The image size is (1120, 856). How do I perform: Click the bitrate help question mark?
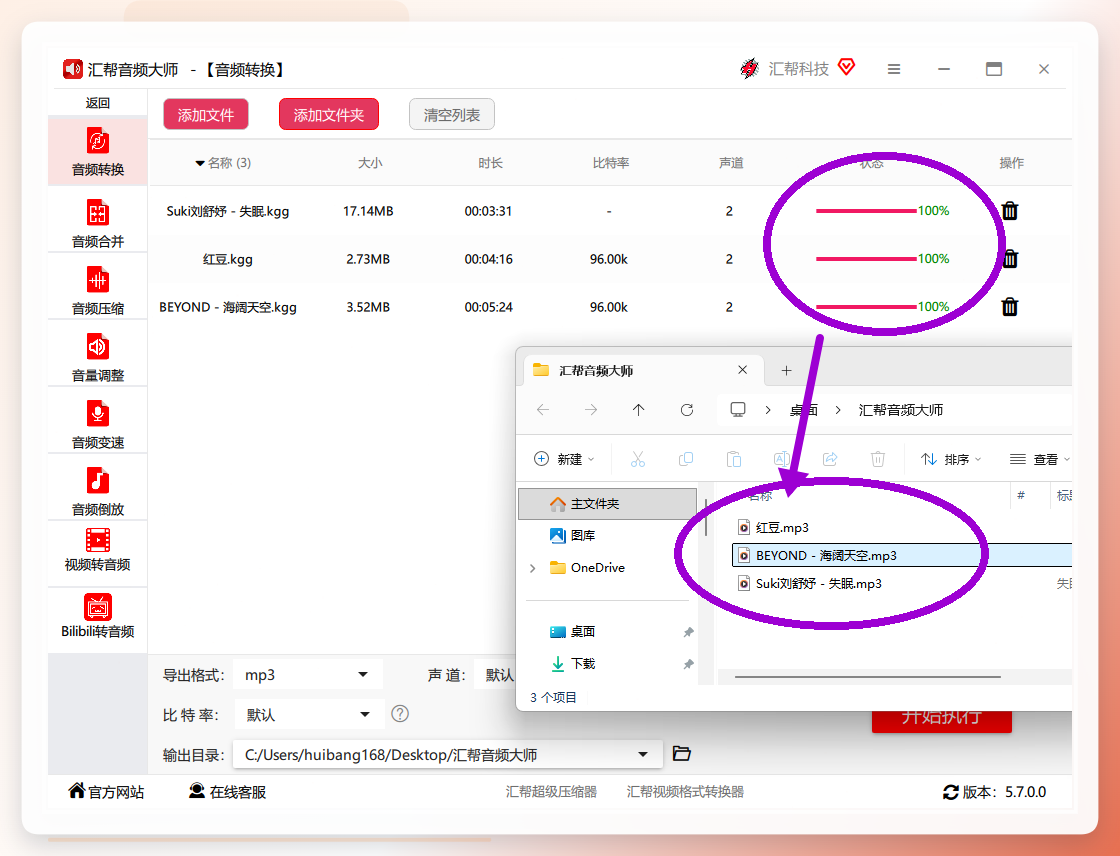[x=400, y=714]
